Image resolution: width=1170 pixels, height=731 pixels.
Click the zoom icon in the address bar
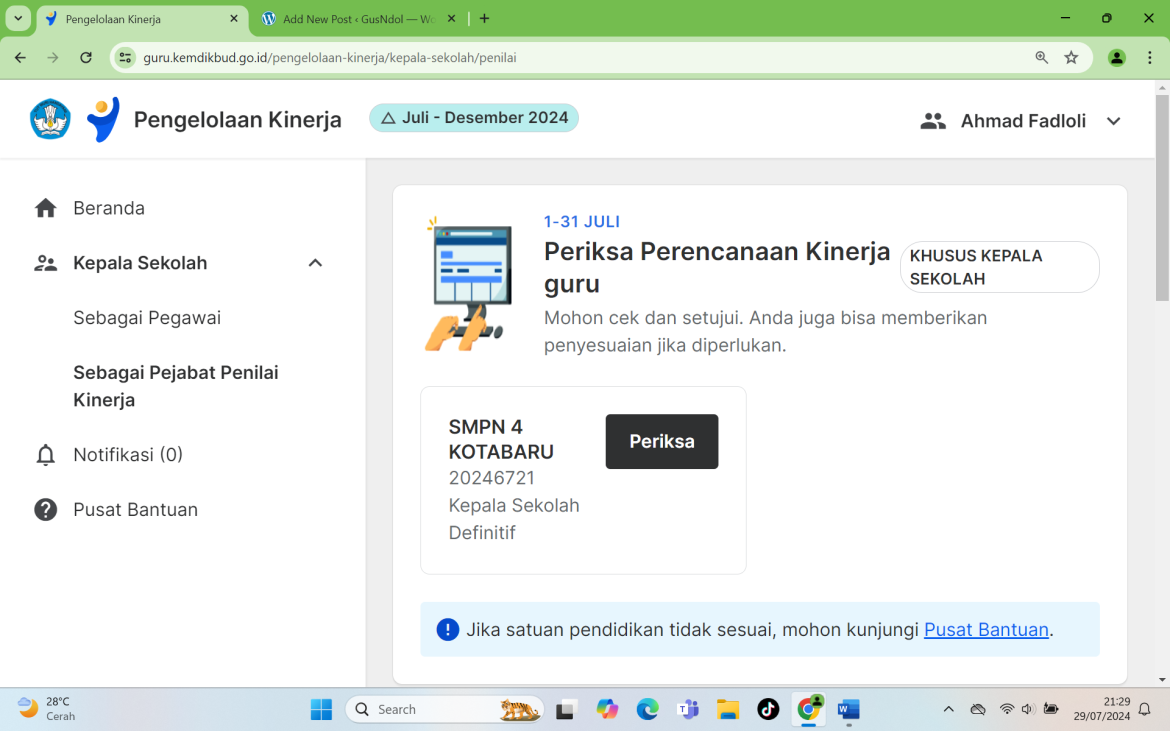click(1041, 57)
